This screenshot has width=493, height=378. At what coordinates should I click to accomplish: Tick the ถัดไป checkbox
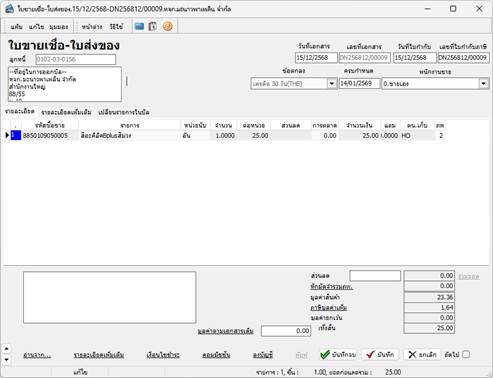466,355
